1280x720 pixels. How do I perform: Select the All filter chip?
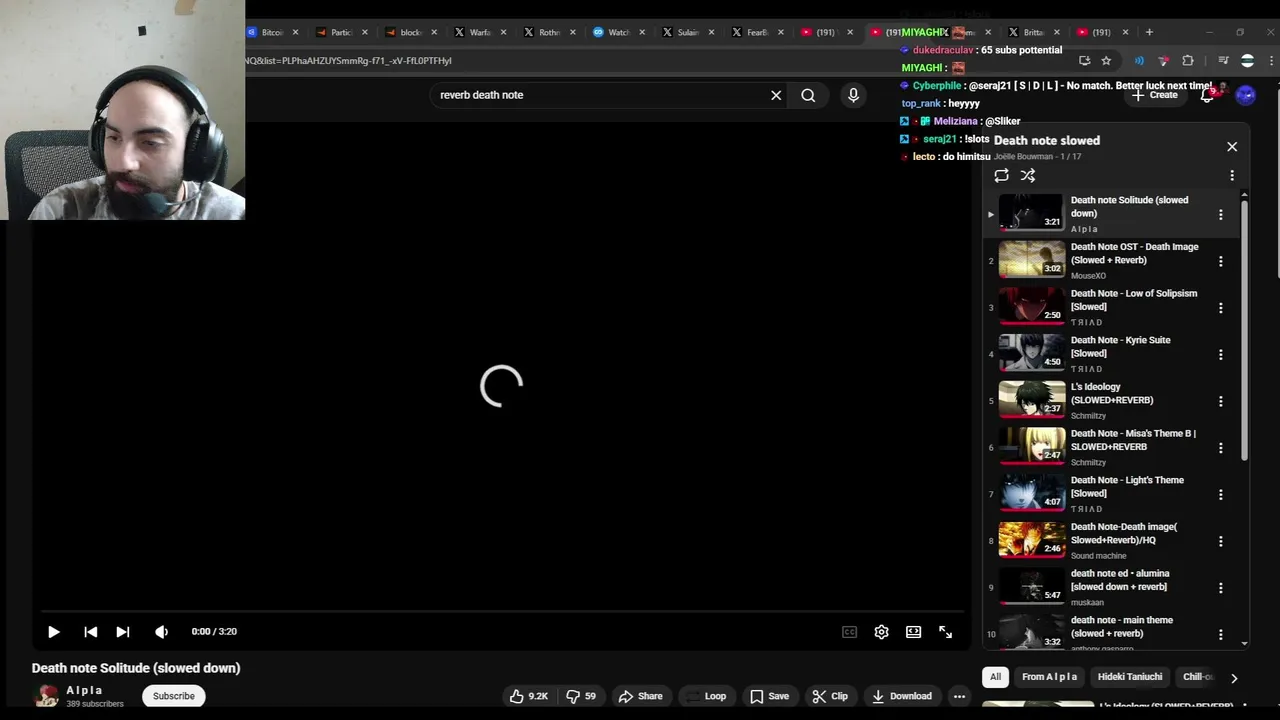point(995,677)
